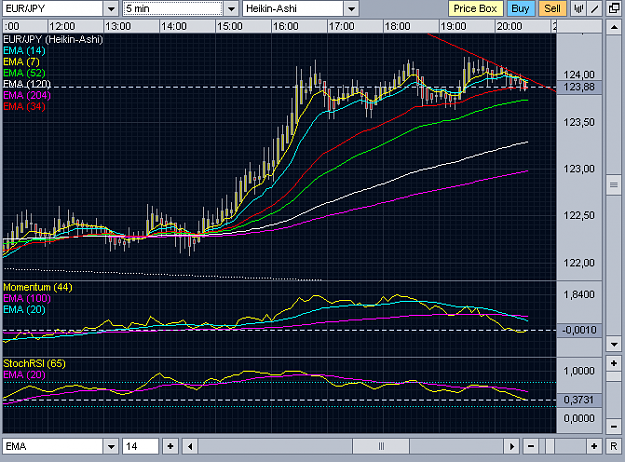The width and height of the screenshot is (625, 462).
Task: Select the EMA (14) legend label
Action: point(24,51)
